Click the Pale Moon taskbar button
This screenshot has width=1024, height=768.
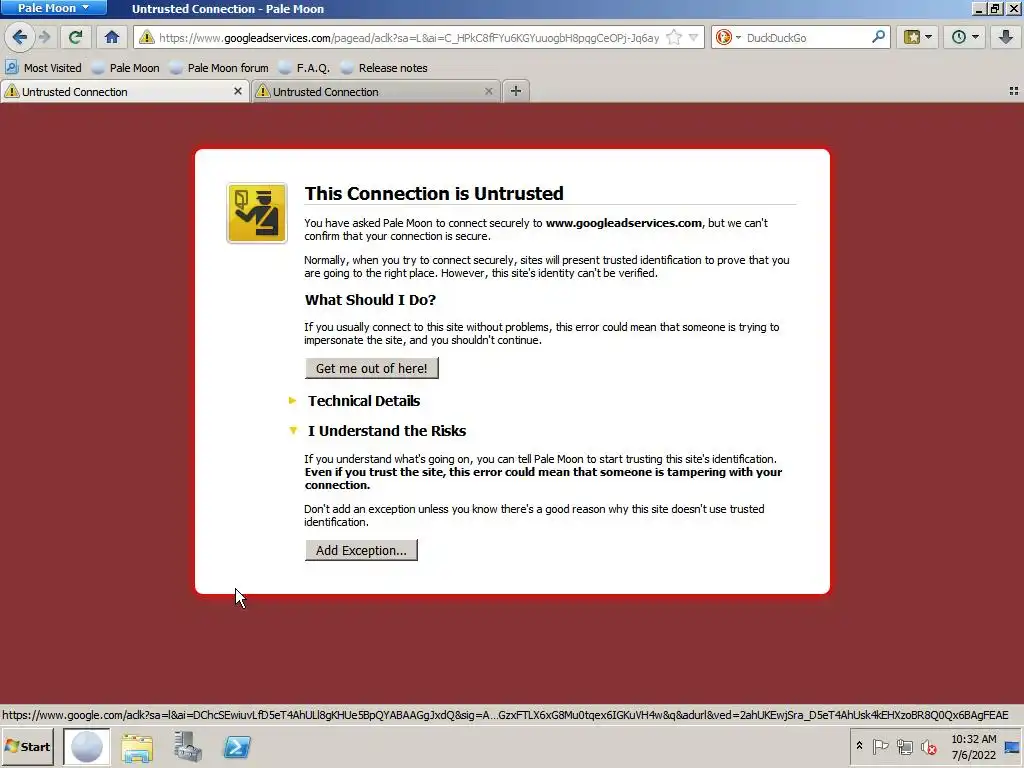click(x=86, y=747)
